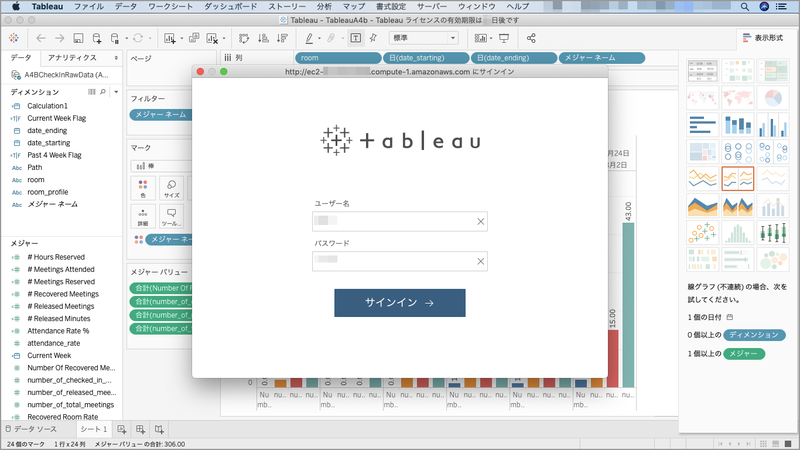Click the redo forward arrow in toolbar
Viewport: 800px width, 450px height.
(x=60, y=38)
